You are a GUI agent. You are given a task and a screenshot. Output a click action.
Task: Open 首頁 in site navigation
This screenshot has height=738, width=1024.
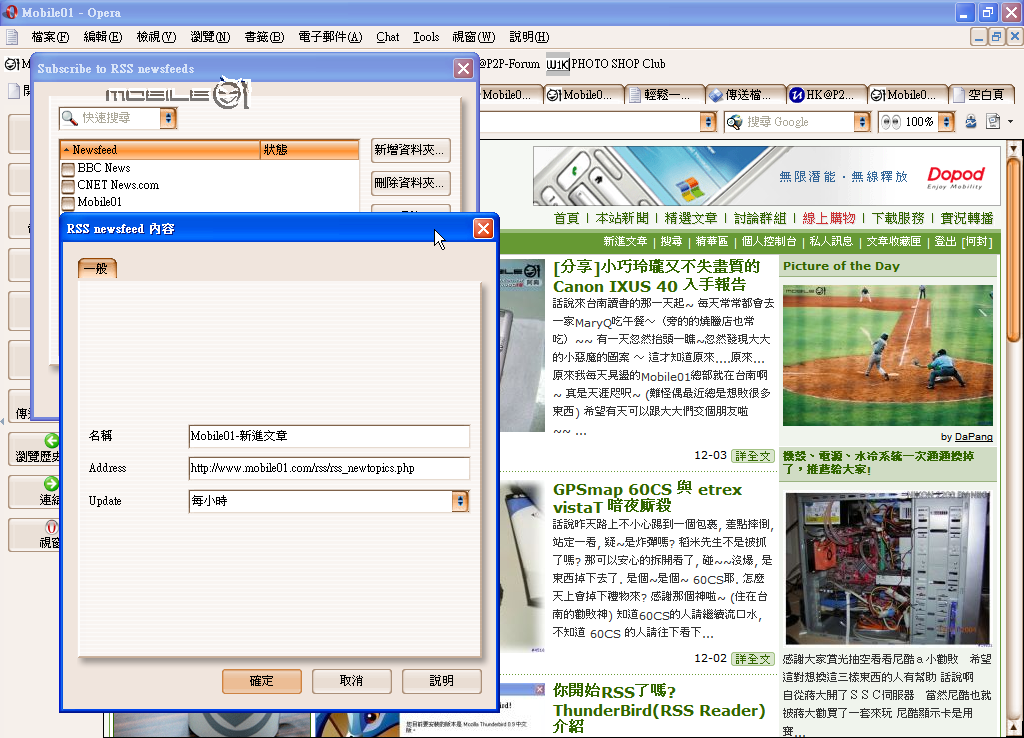tap(566, 218)
